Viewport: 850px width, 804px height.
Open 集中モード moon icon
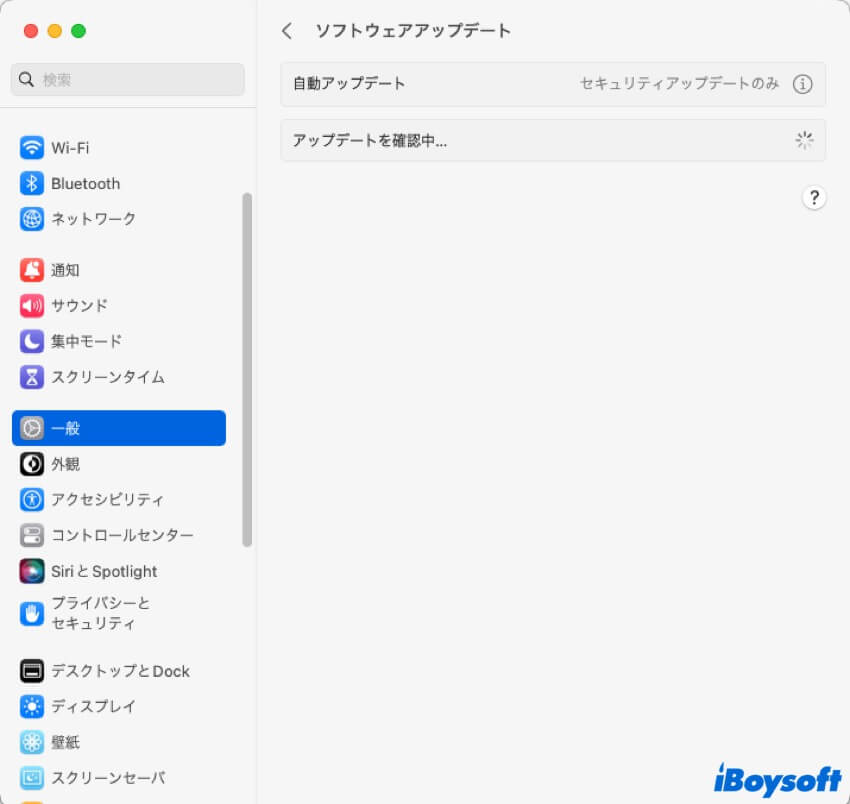[32, 342]
